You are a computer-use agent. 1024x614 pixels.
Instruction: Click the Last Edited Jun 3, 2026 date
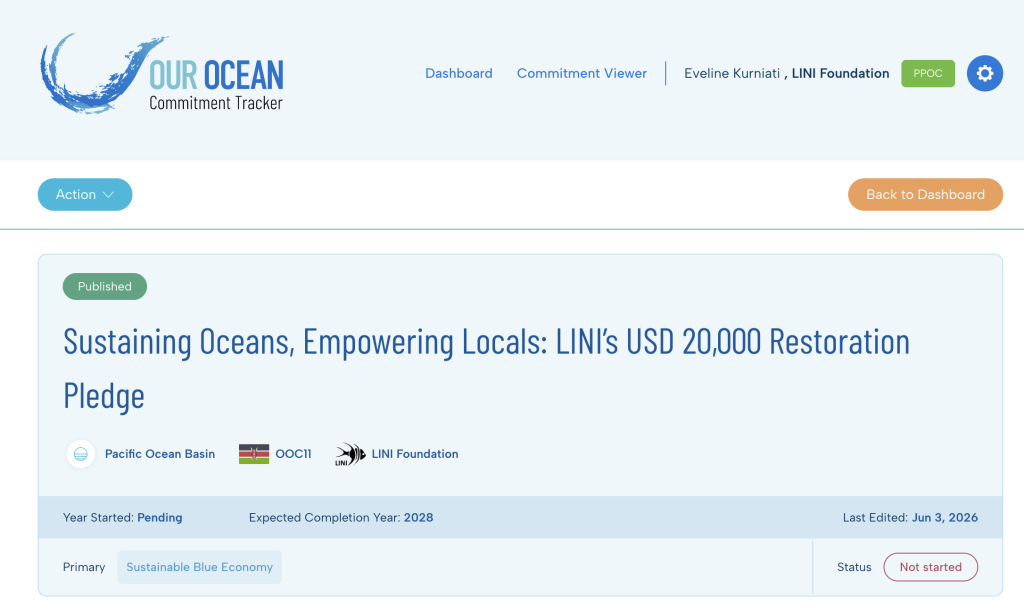pos(944,517)
